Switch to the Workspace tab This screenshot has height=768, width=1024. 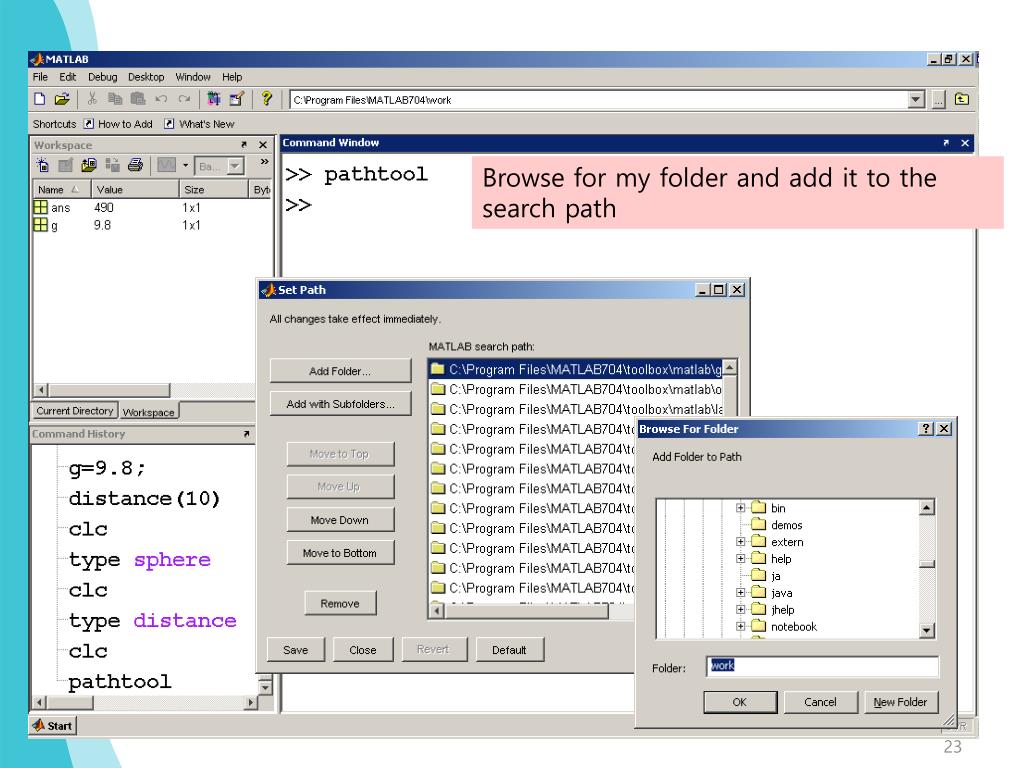point(149,412)
